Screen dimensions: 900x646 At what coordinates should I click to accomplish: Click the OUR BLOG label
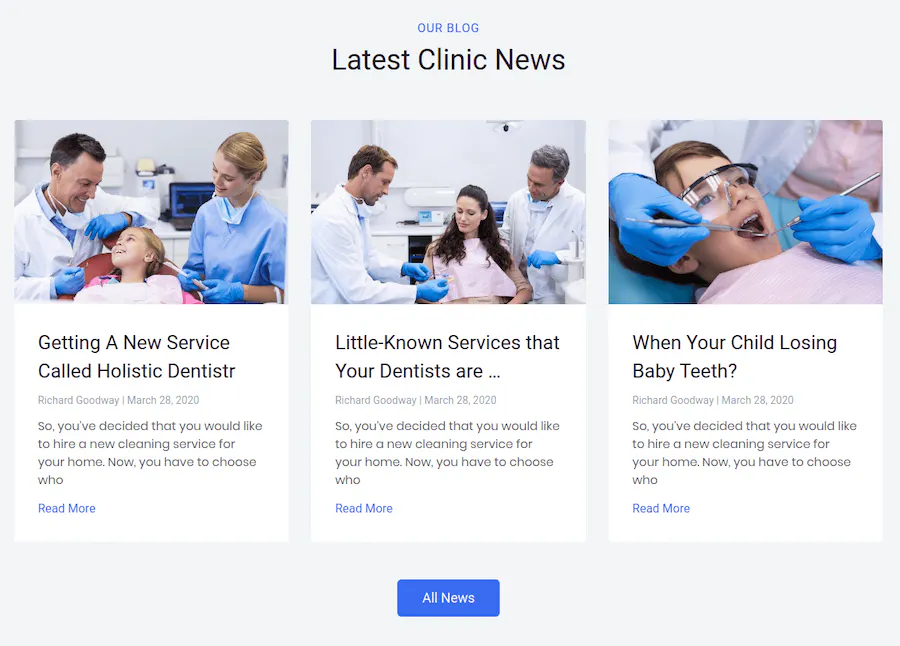point(448,28)
